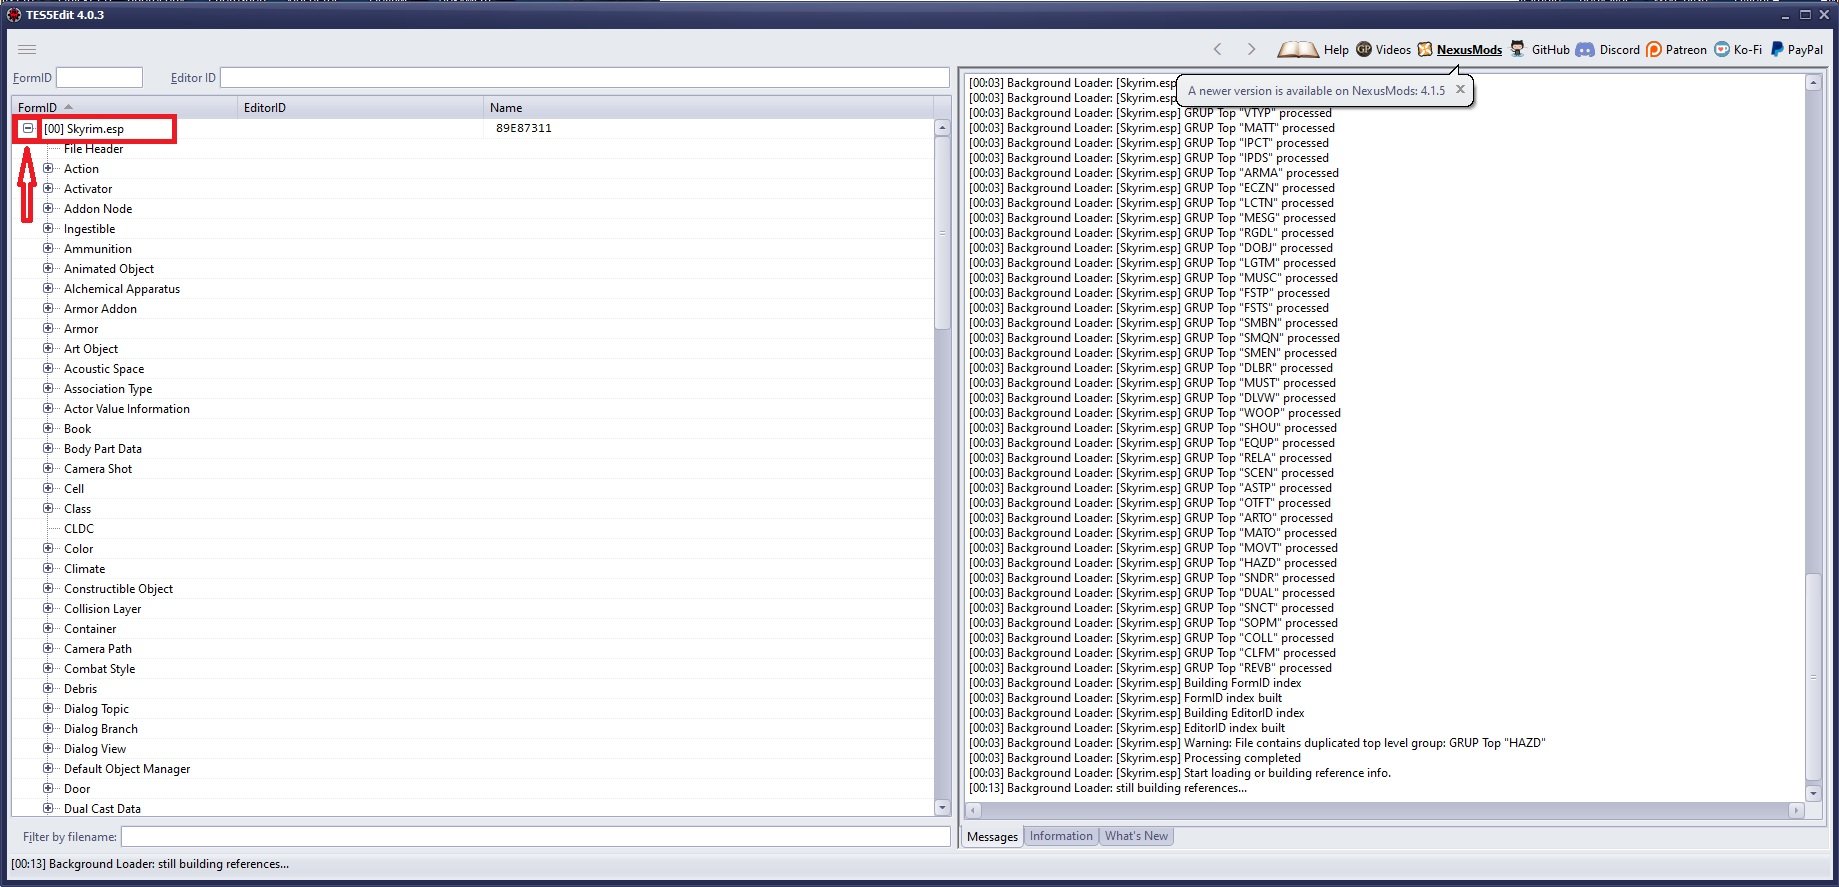This screenshot has width=1839, height=887.
Task: Open the Discord toolbar icon
Action: coord(1585,49)
